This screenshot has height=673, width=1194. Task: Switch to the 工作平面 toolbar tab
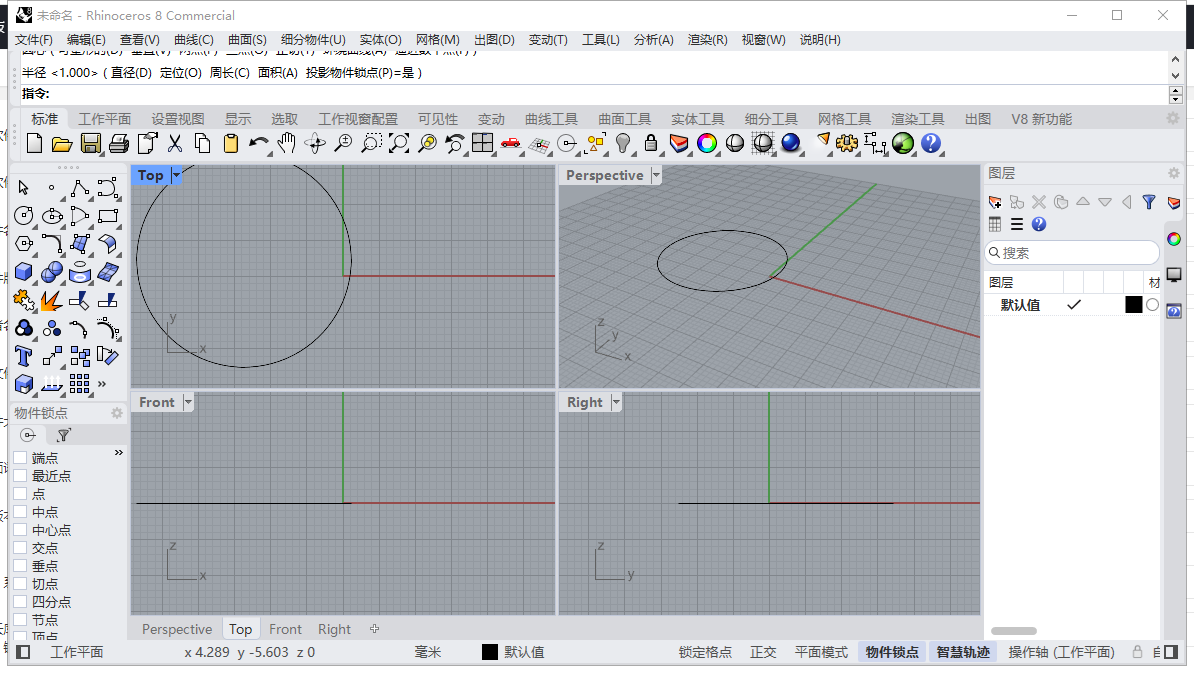[x=104, y=119]
